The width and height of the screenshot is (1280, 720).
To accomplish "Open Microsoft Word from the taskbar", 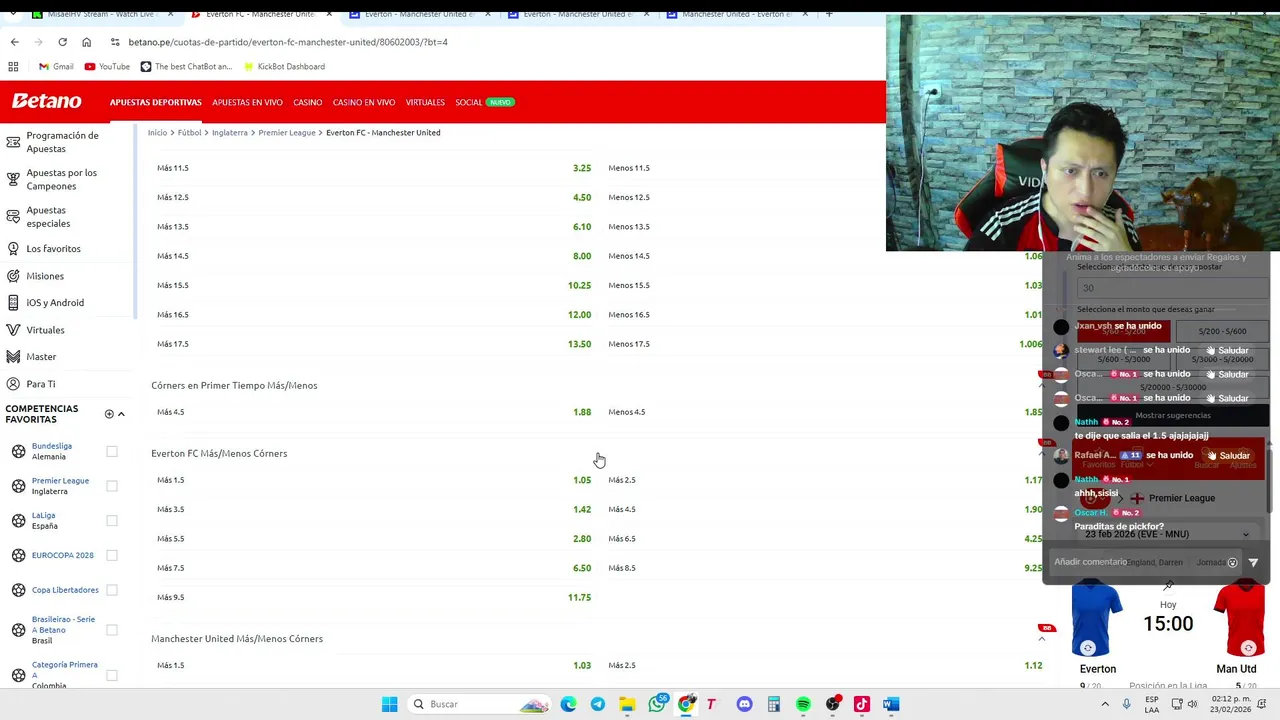I will (x=891, y=704).
